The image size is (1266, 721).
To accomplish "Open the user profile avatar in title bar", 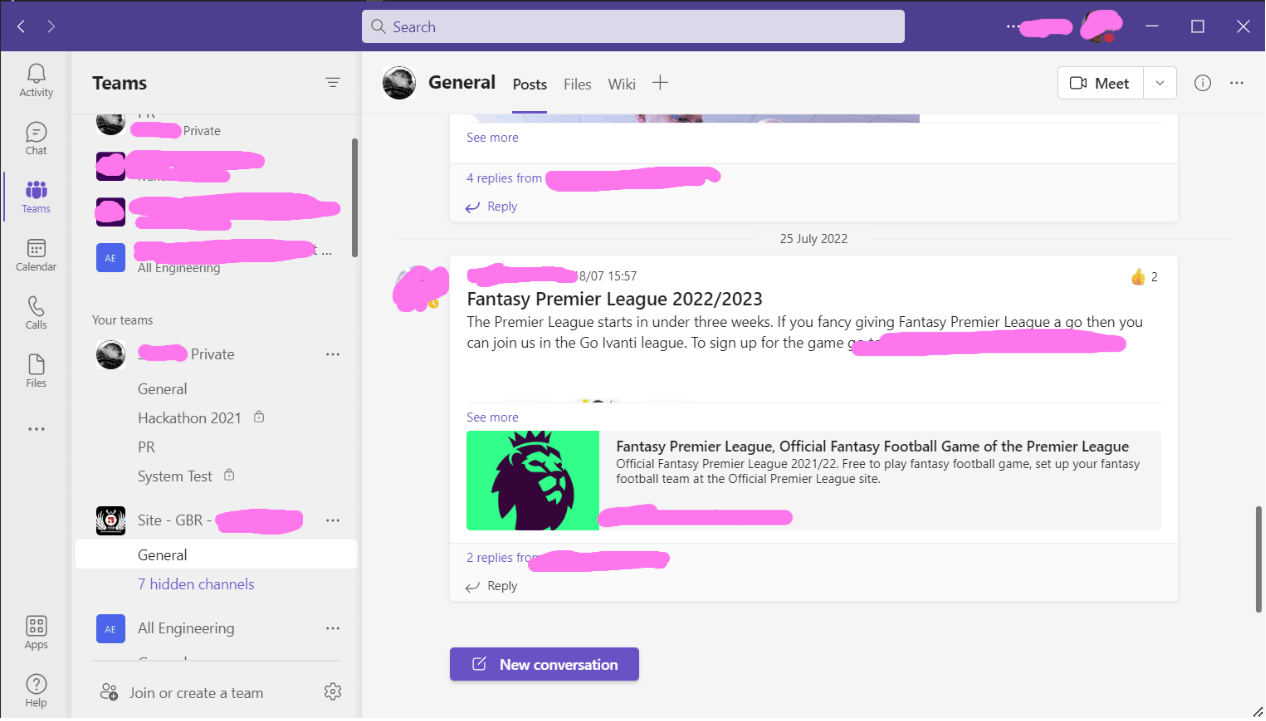I will (1099, 26).
